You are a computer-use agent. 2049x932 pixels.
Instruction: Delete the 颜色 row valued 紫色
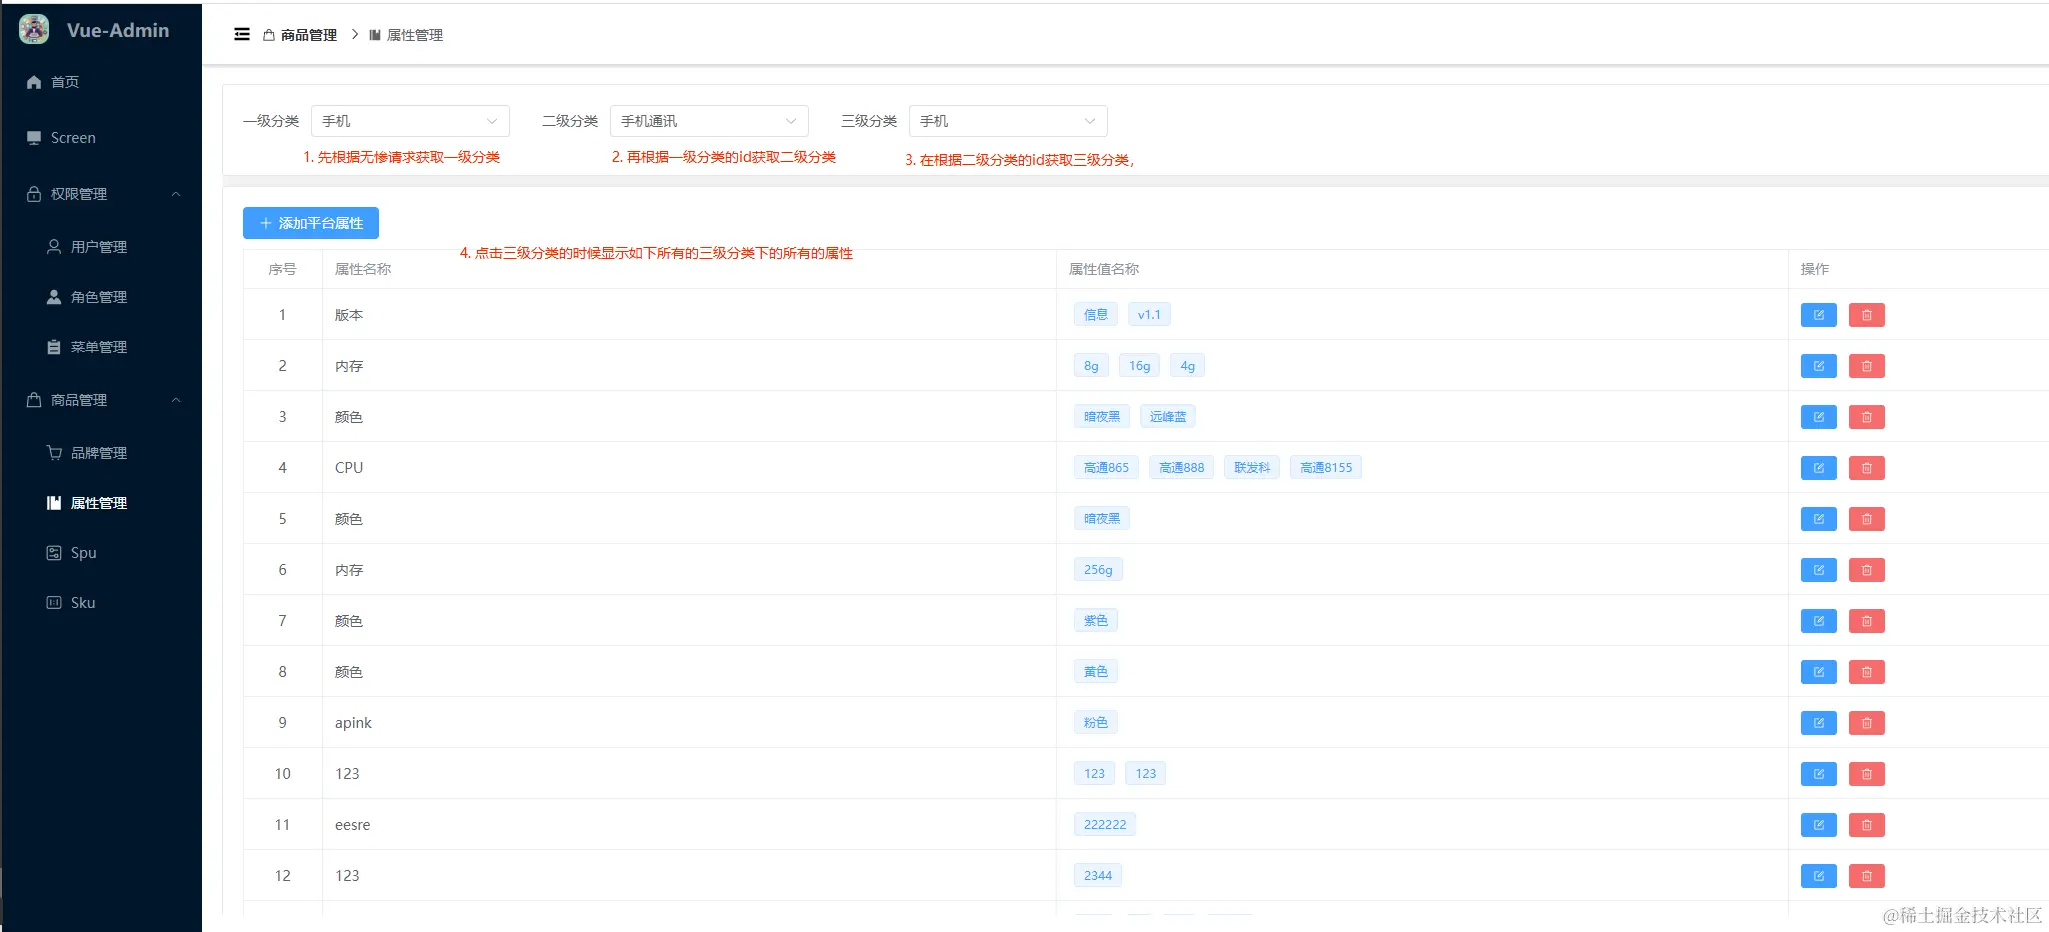(x=1866, y=621)
